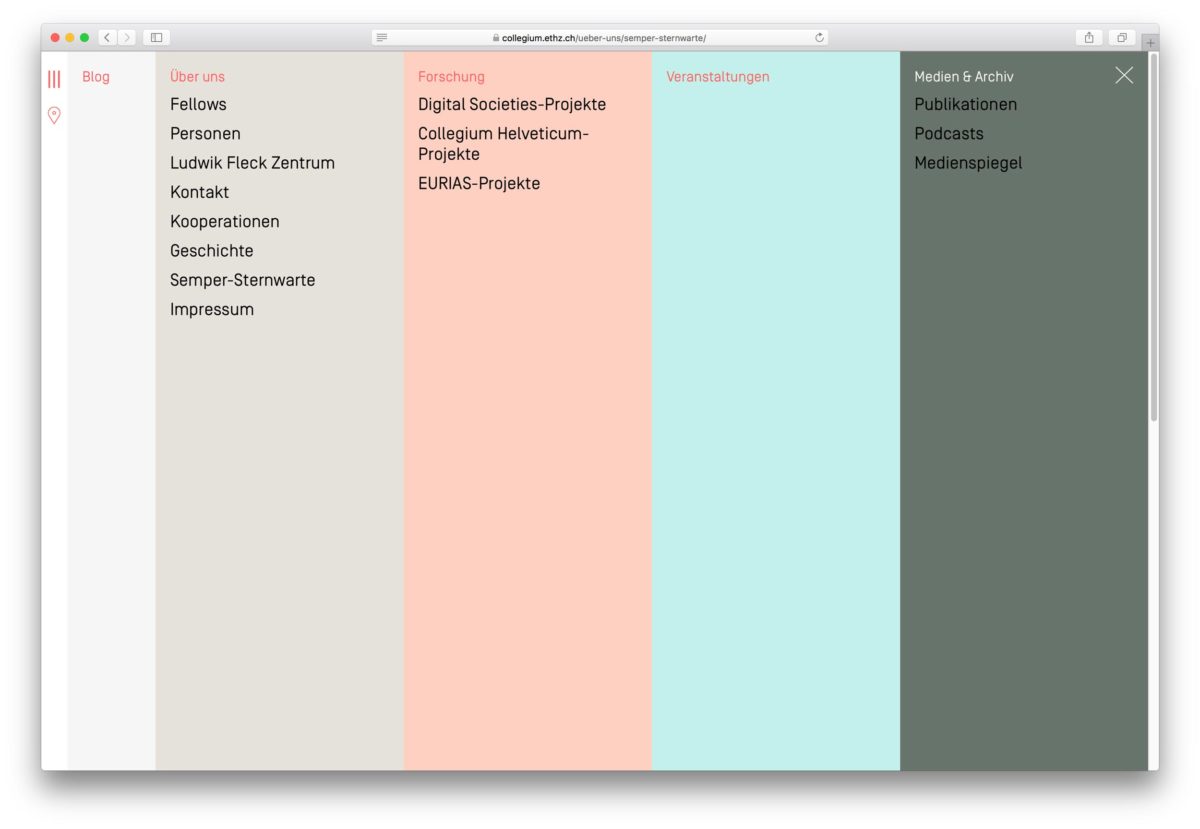This screenshot has width=1200, height=829.
Task: Close the navigation menu with the X icon
Action: 1124,76
